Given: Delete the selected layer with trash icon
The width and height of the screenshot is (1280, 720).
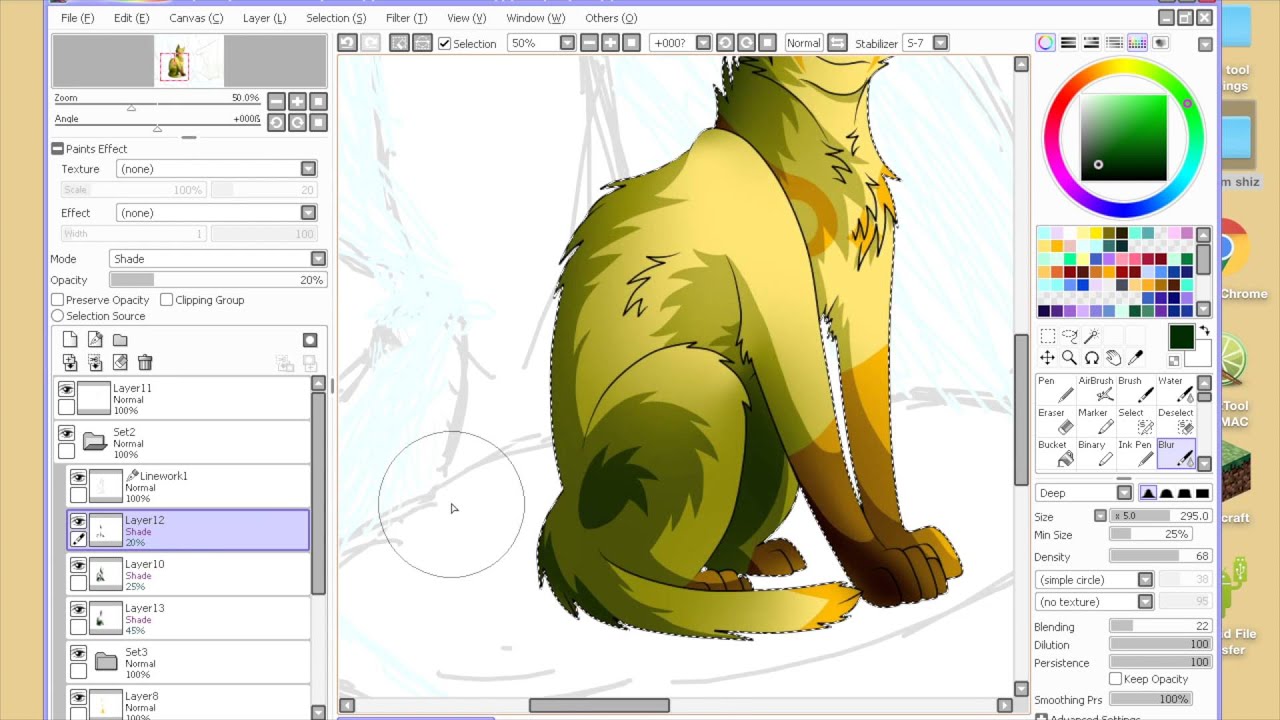Looking at the screenshot, I should 145,362.
